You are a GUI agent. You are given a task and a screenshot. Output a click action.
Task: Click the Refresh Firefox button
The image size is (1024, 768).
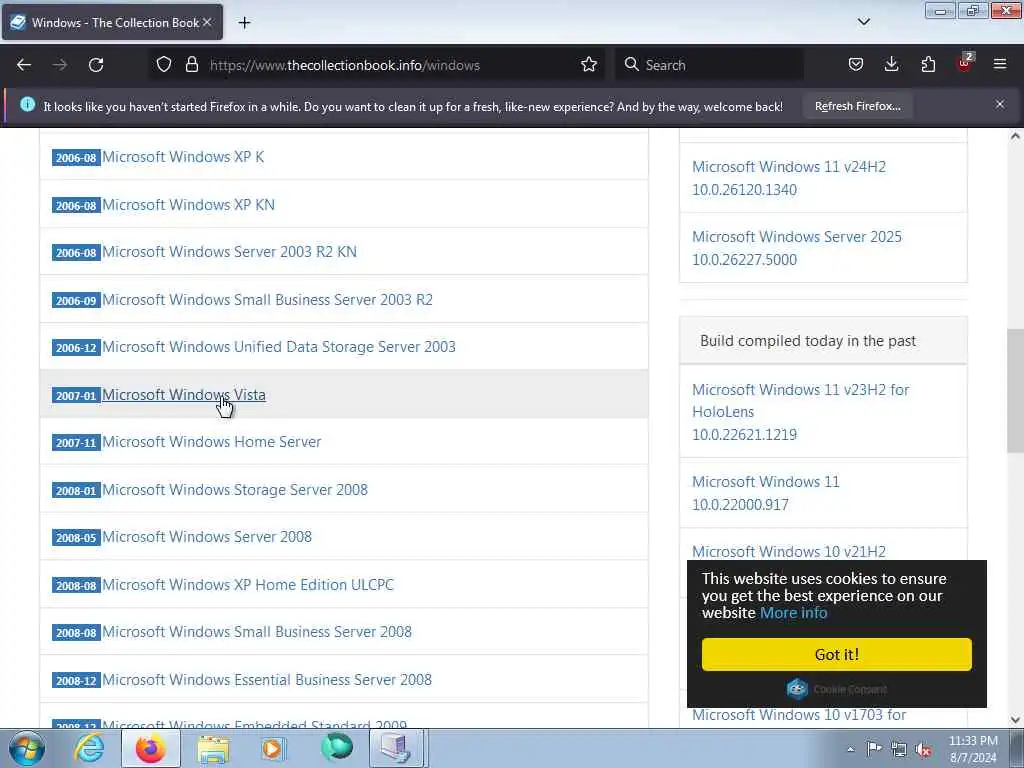coord(857,106)
